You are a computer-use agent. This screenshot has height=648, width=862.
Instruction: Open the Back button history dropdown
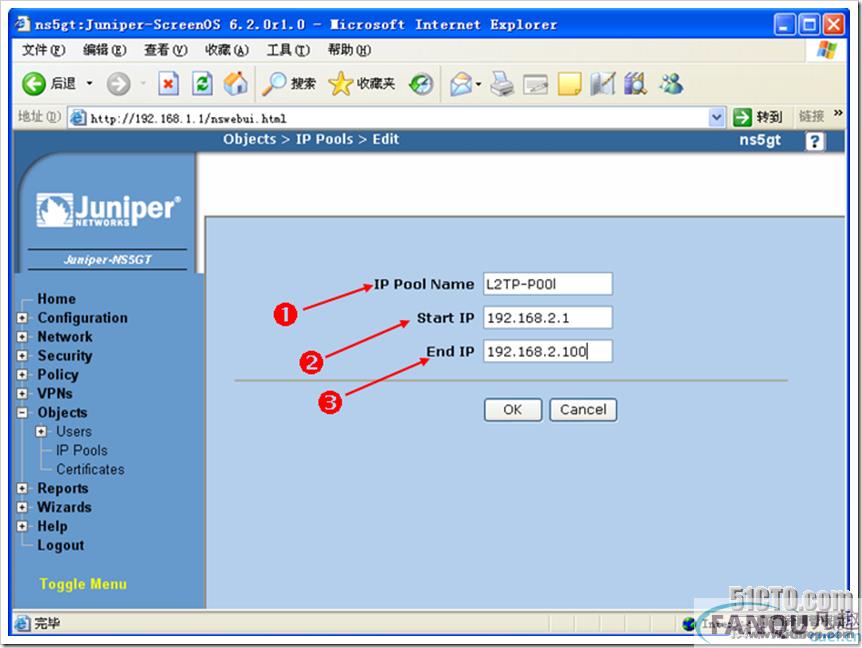point(89,84)
